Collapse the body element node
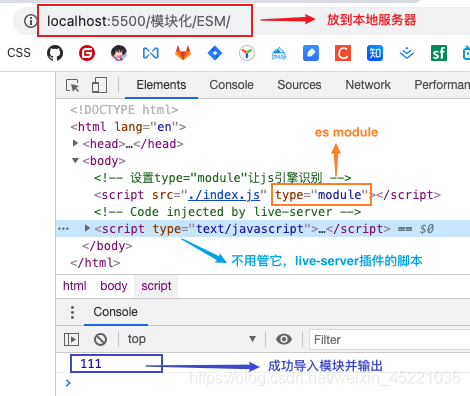This screenshot has height=396, width=470. click(x=75, y=161)
